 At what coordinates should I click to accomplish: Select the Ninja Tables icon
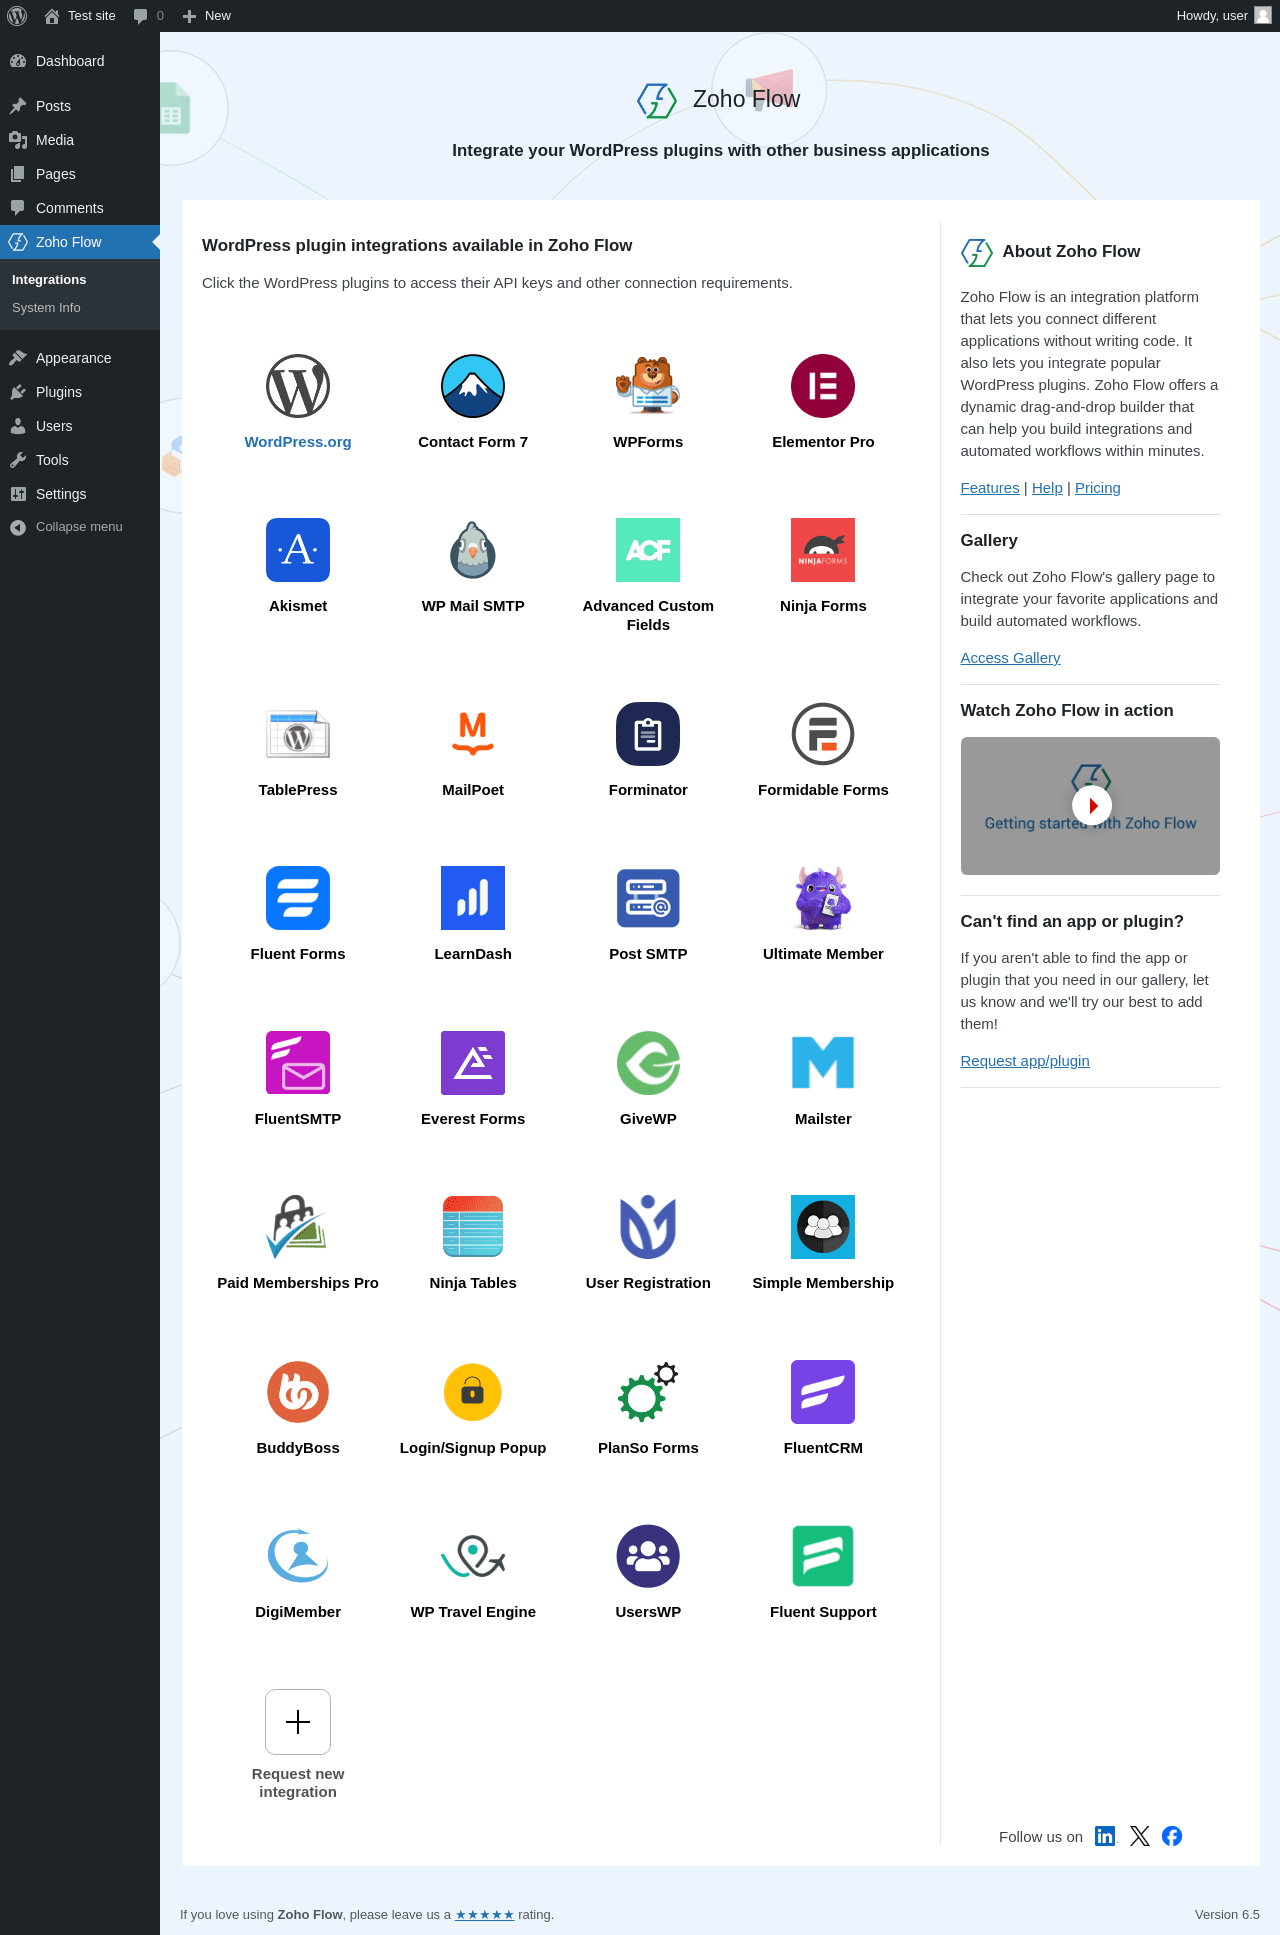[x=473, y=1227]
